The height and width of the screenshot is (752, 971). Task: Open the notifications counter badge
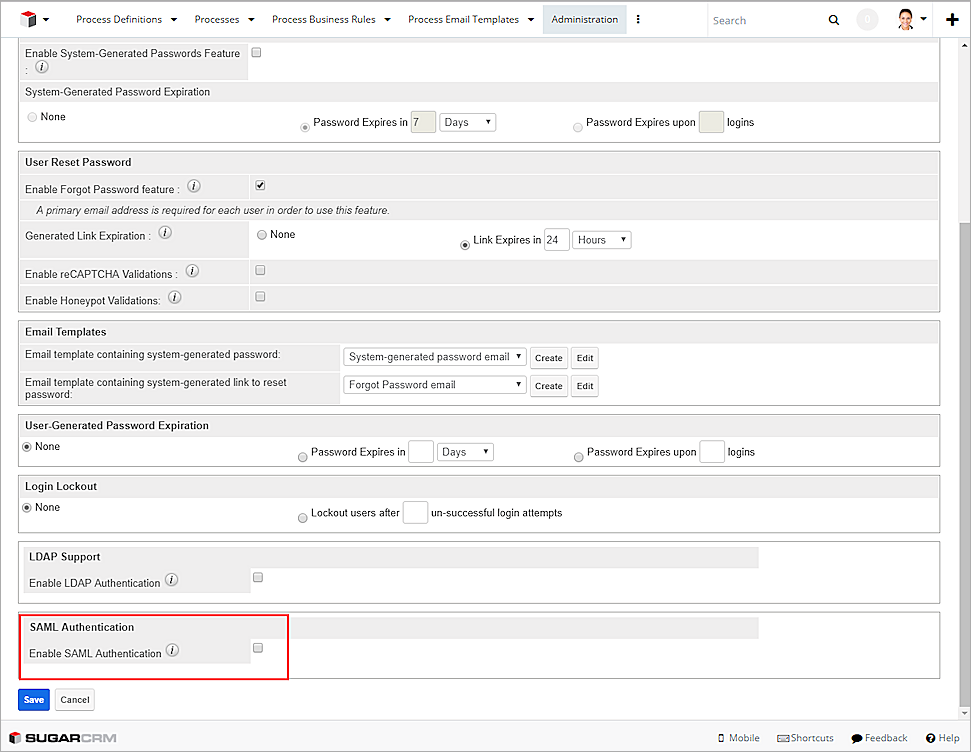pyautogui.click(x=867, y=20)
